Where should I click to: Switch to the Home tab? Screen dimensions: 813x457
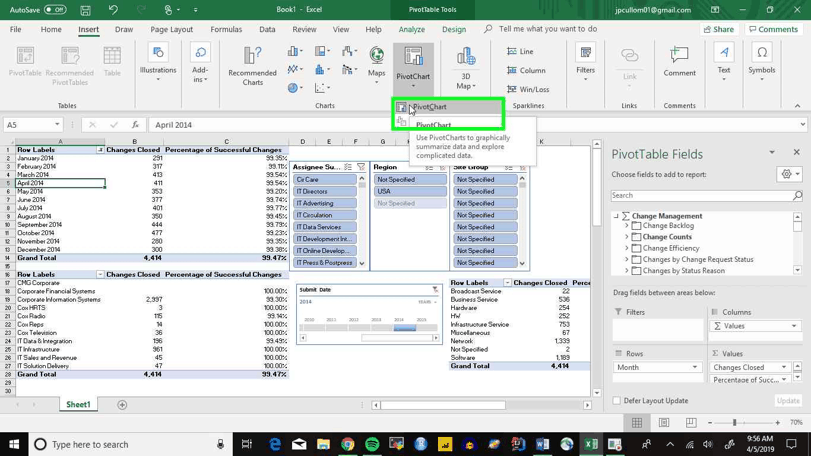51,30
